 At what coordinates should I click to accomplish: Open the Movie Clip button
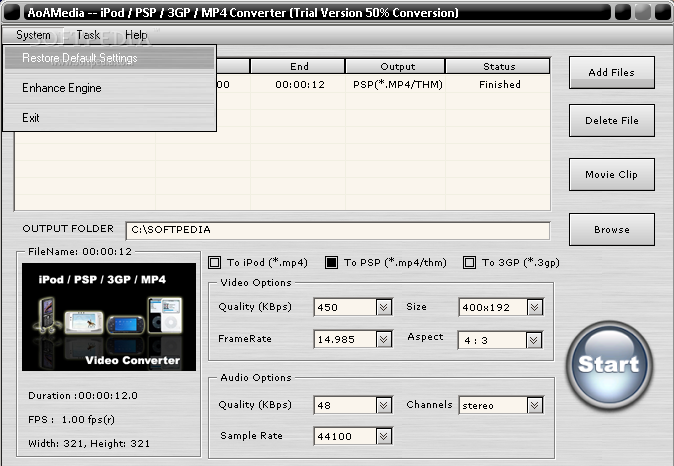point(612,175)
